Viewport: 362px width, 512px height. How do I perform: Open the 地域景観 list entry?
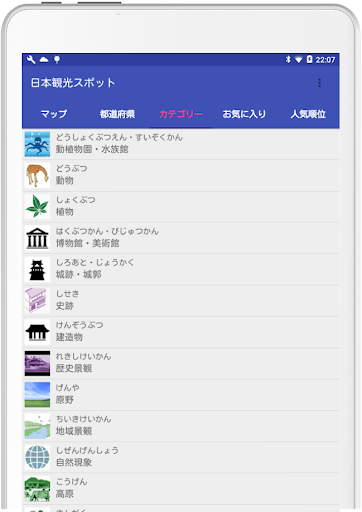click(x=181, y=426)
